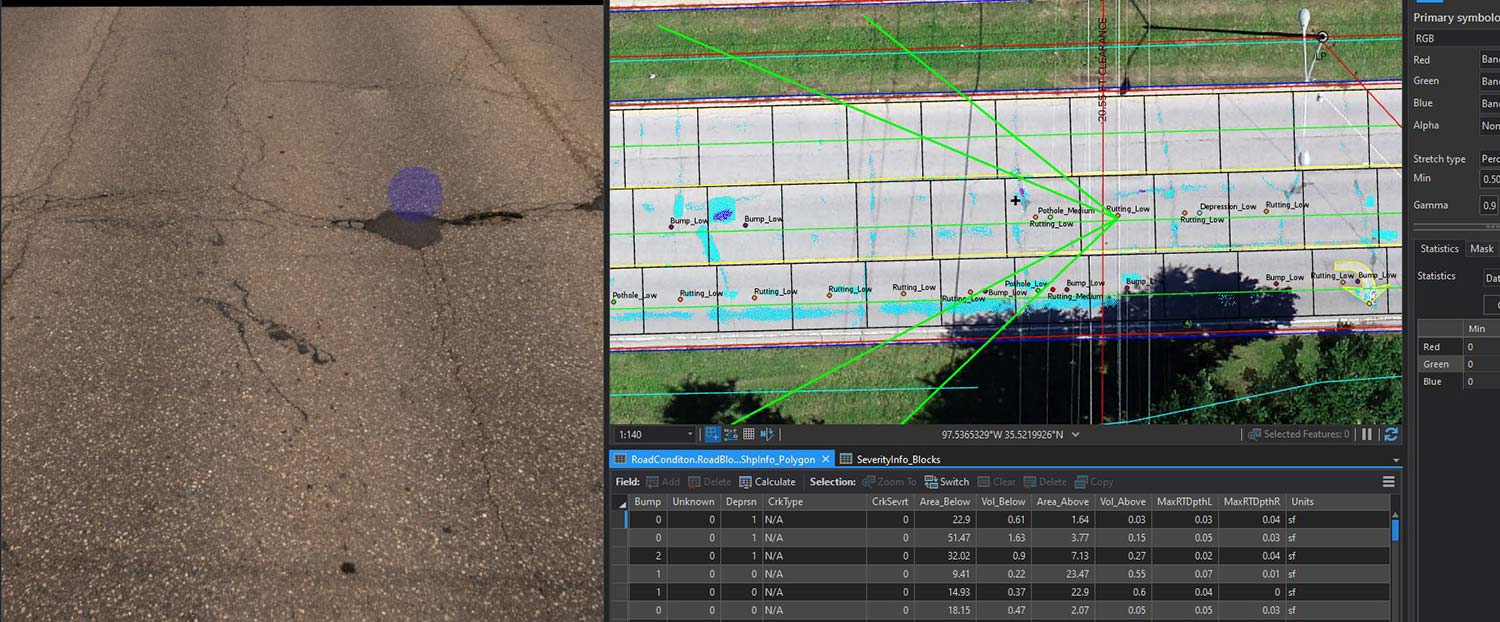This screenshot has width=1500, height=622.
Task: Click the CrkType column header
Action: click(x=785, y=502)
